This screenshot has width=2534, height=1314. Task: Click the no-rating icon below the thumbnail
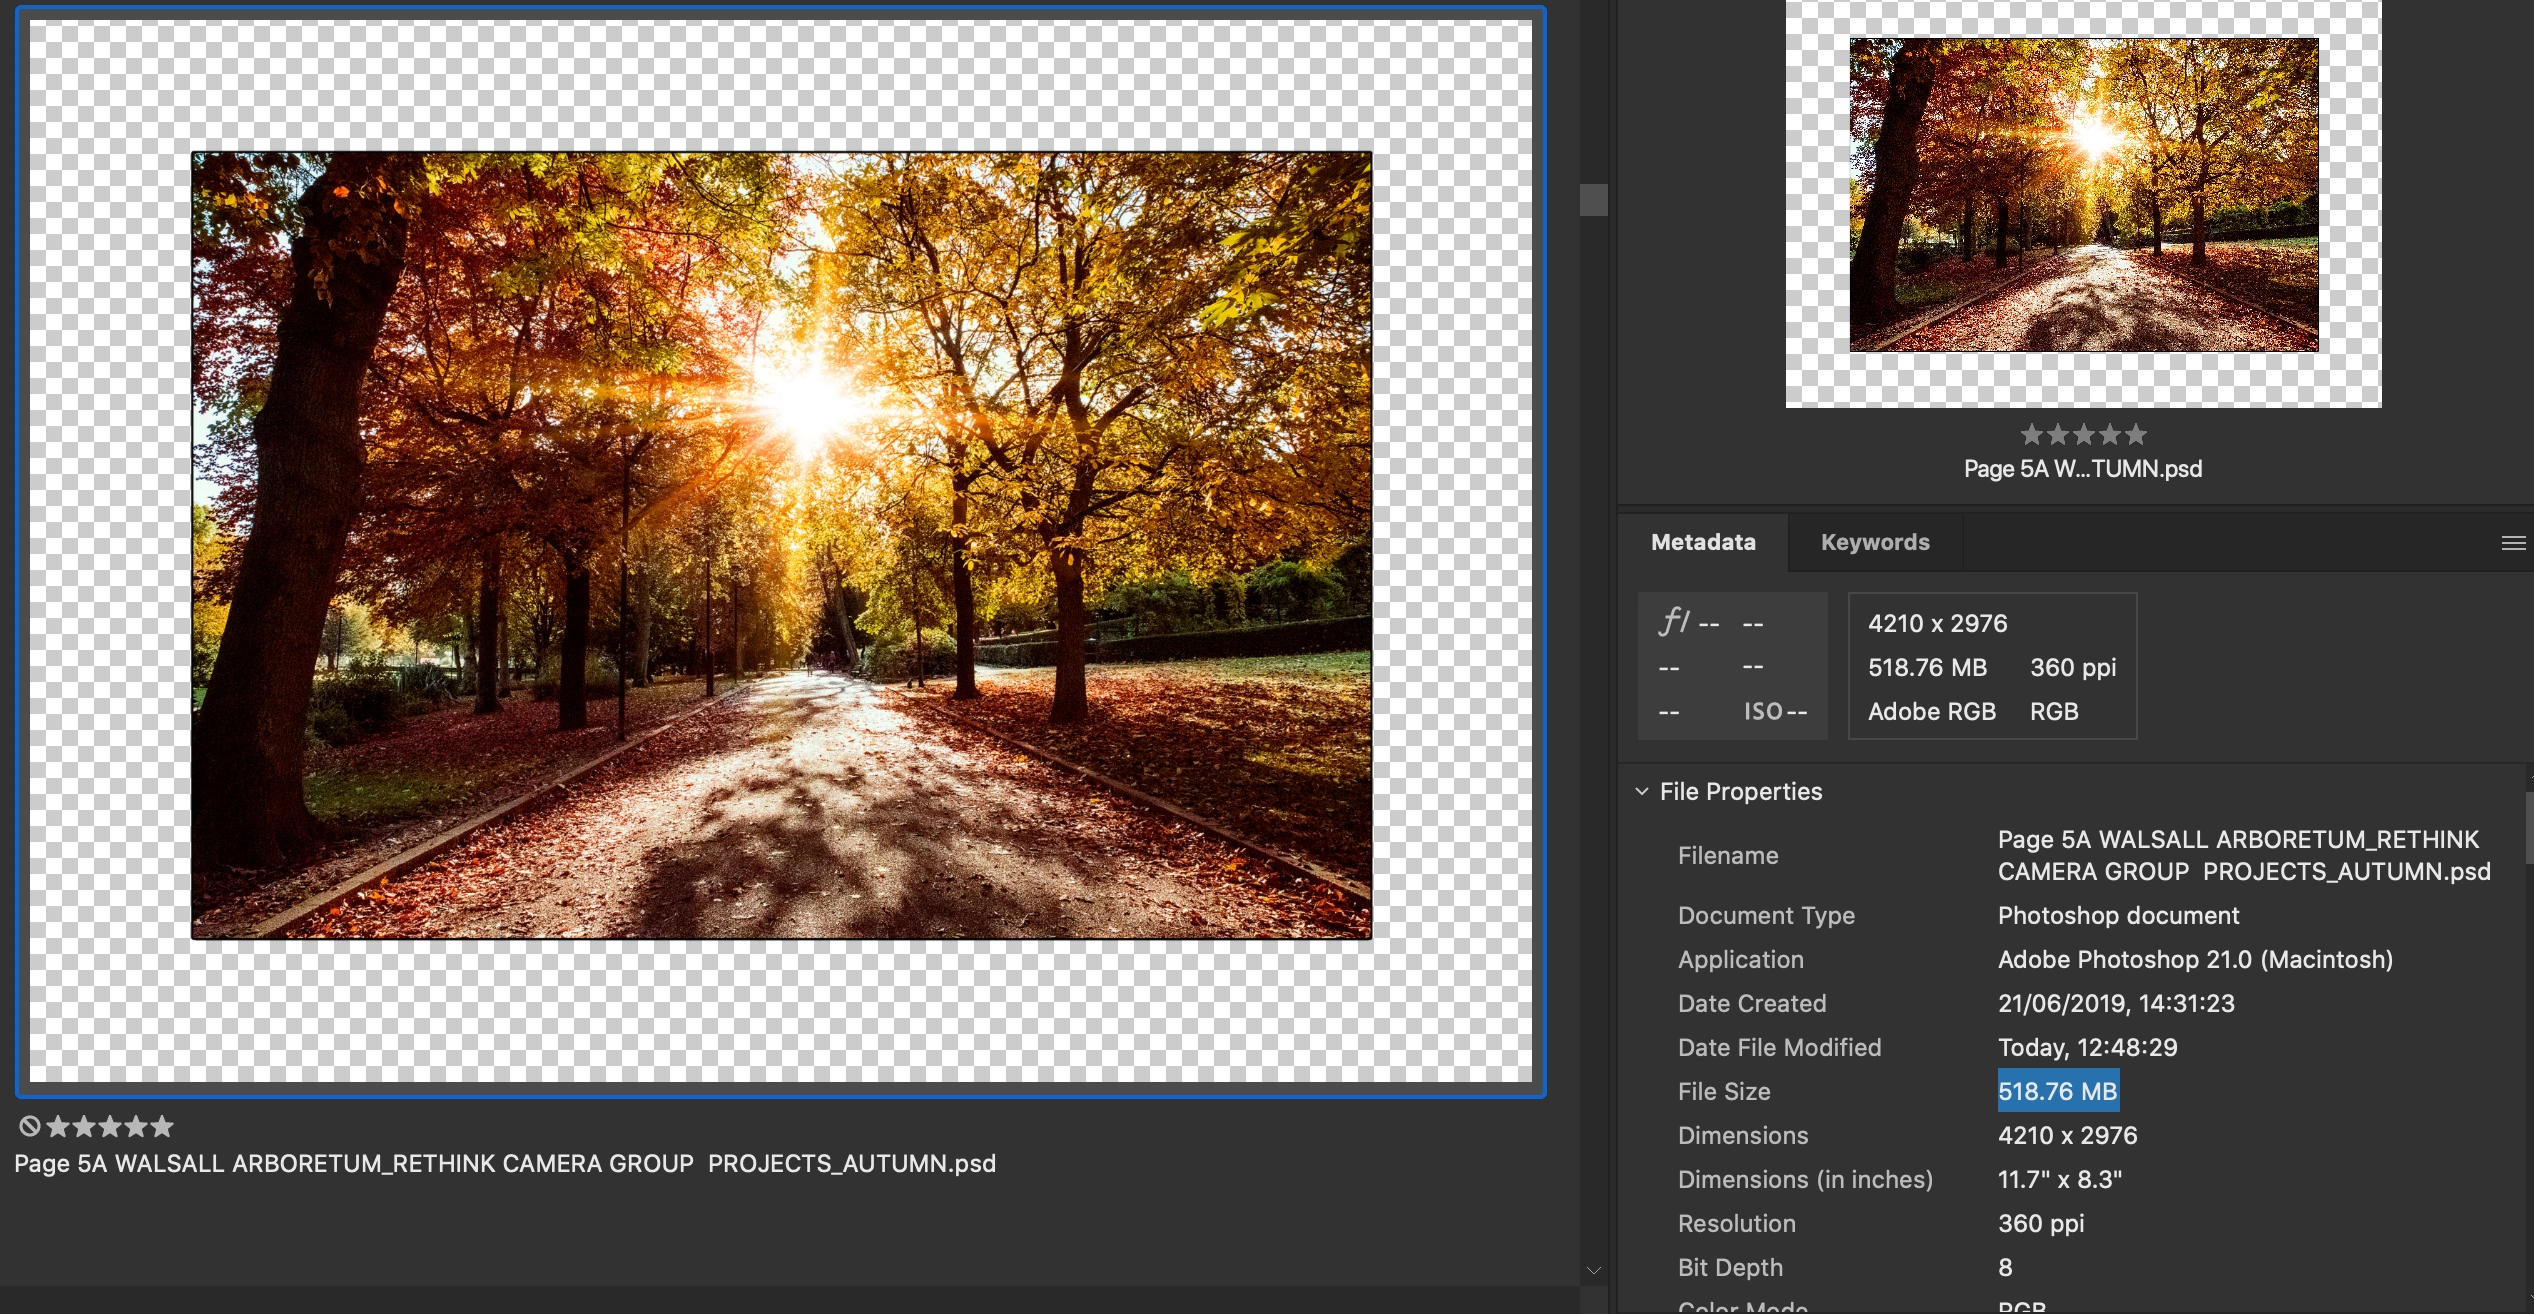point(29,1127)
